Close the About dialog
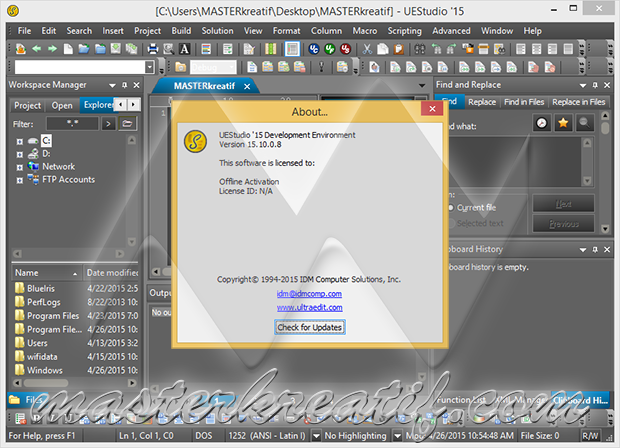Viewport: 620px width, 448px height. coord(432,108)
